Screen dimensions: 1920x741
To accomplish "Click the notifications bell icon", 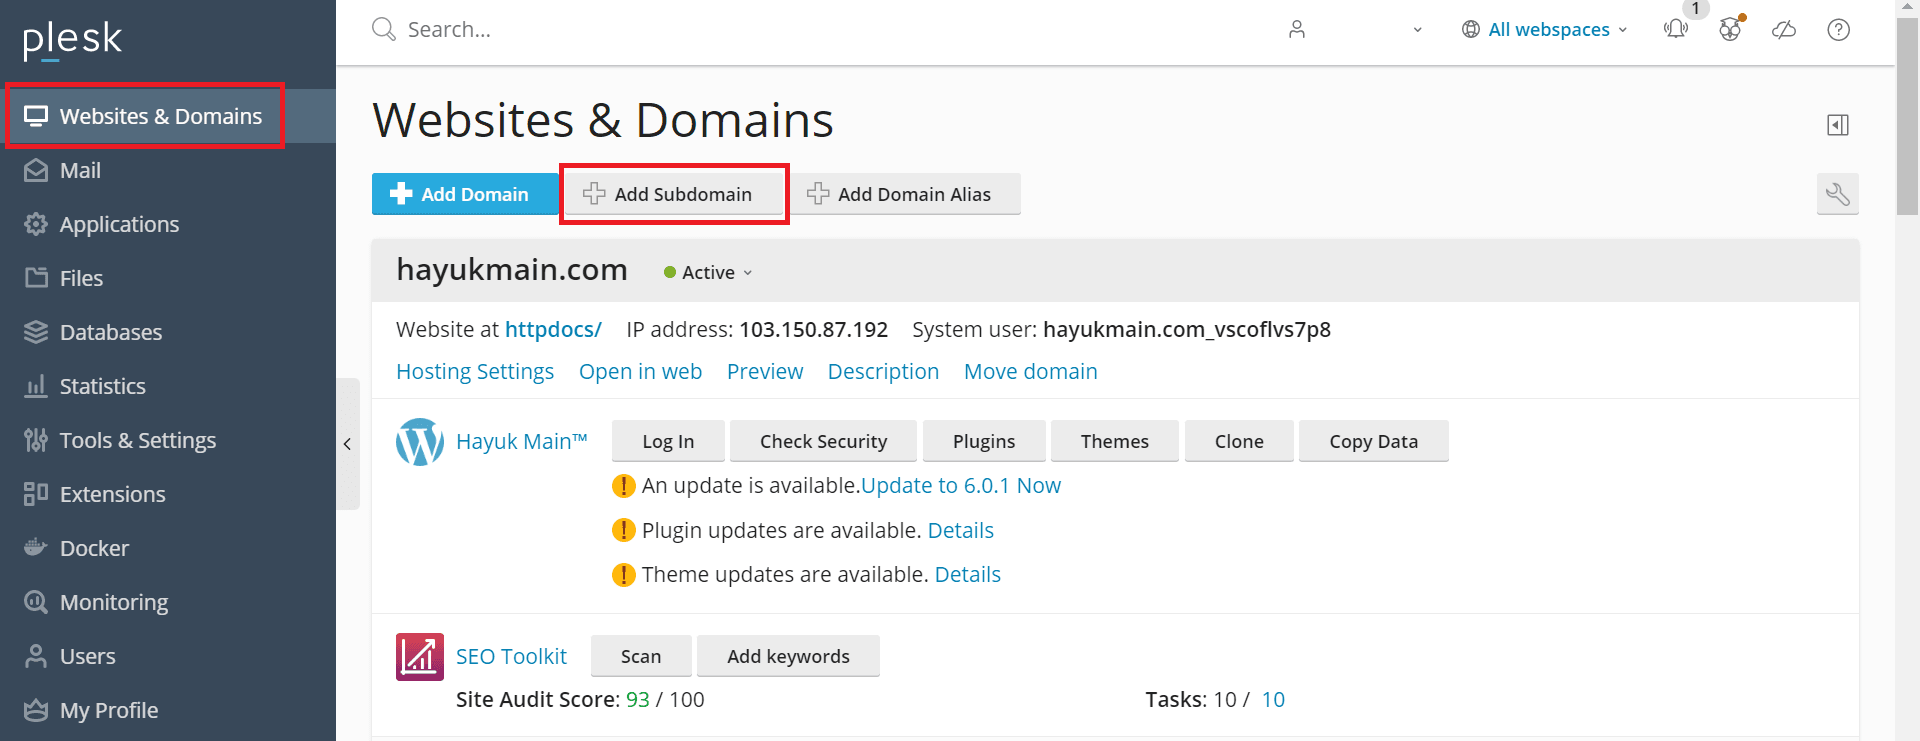I will click(x=1676, y=29).
